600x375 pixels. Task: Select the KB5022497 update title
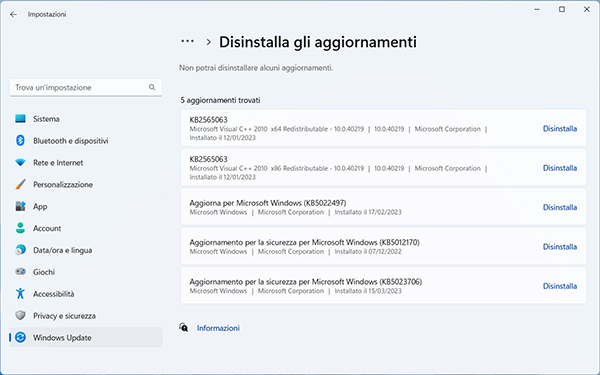click(x=268, y=203)
